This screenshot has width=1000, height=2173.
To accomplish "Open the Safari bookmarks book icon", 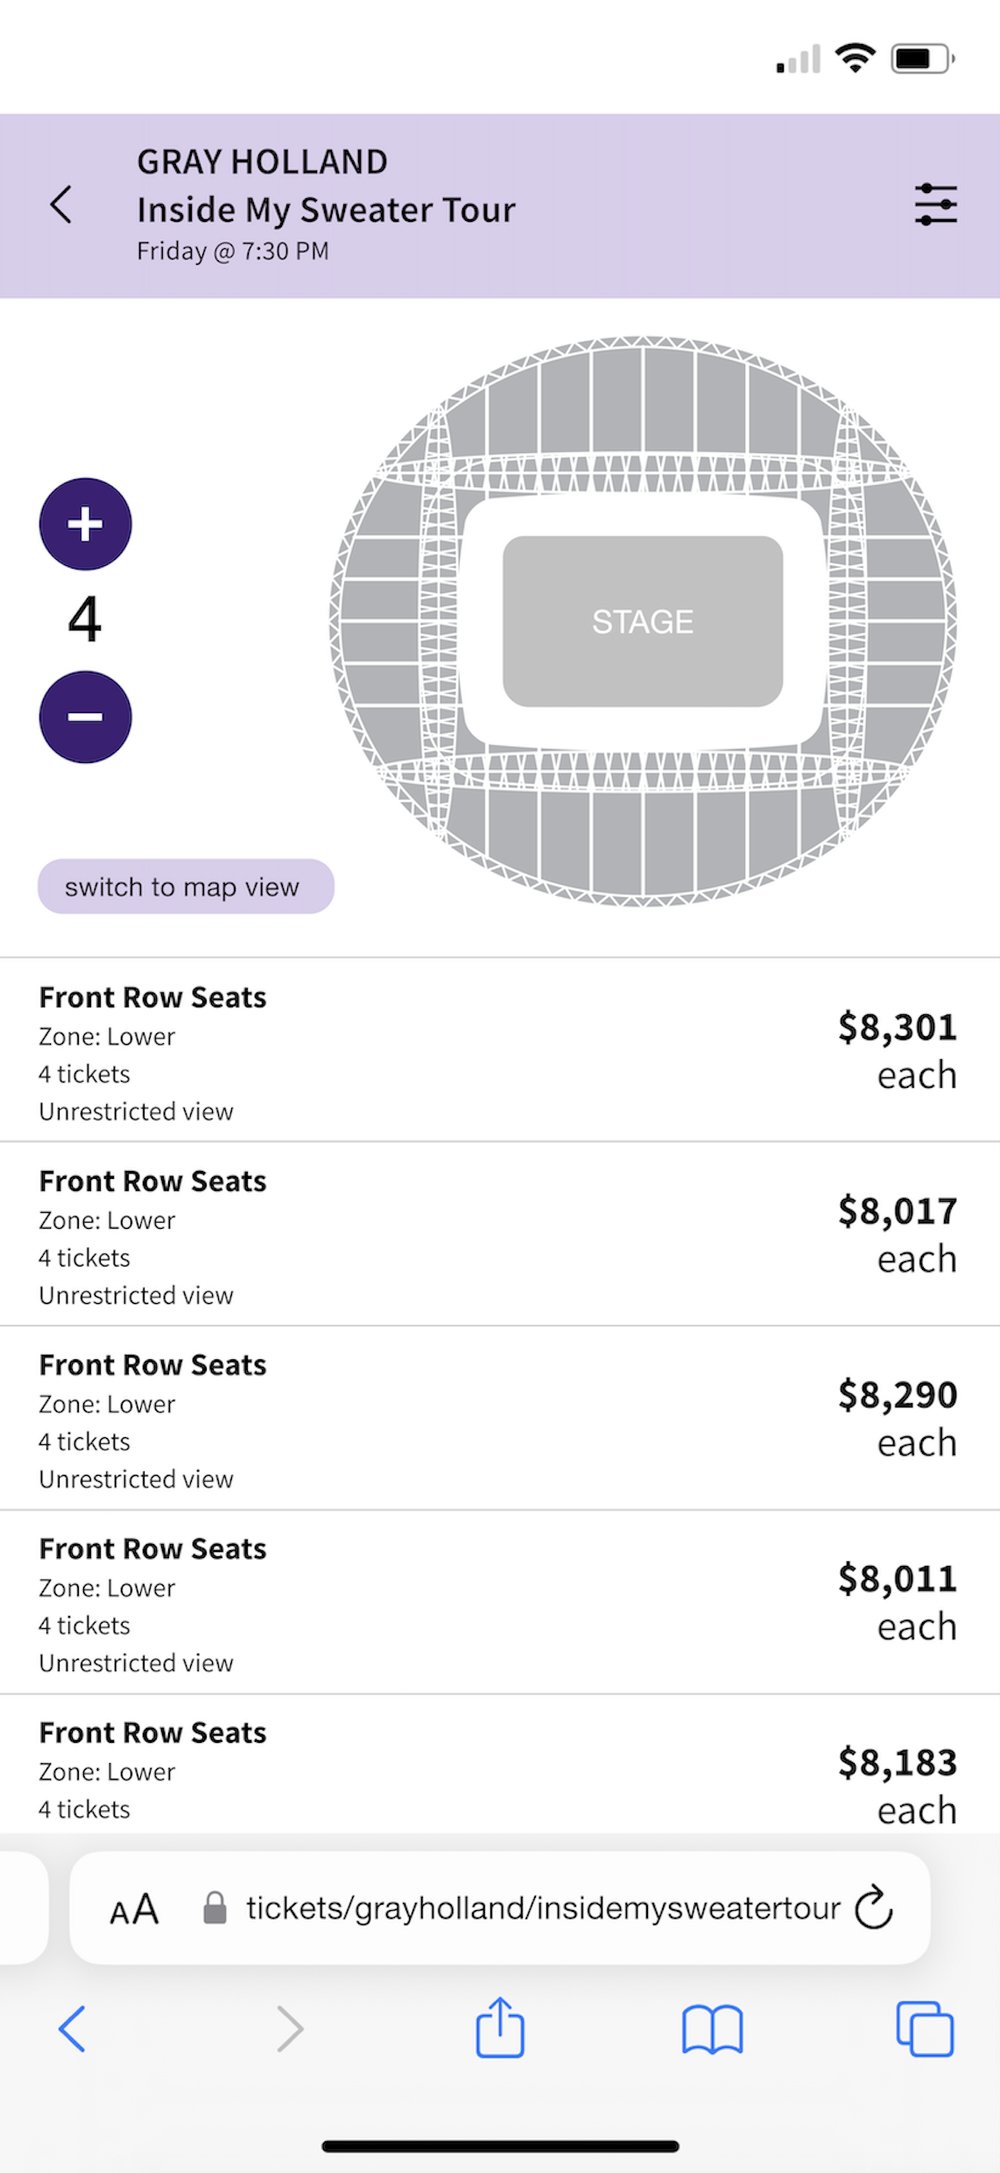I will (712, 2029).
